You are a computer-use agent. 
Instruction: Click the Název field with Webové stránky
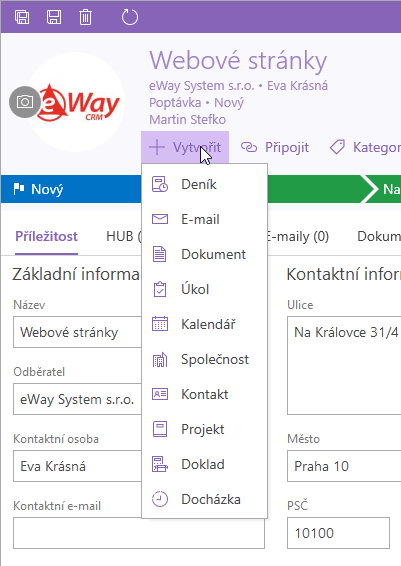tap(77, 332)
